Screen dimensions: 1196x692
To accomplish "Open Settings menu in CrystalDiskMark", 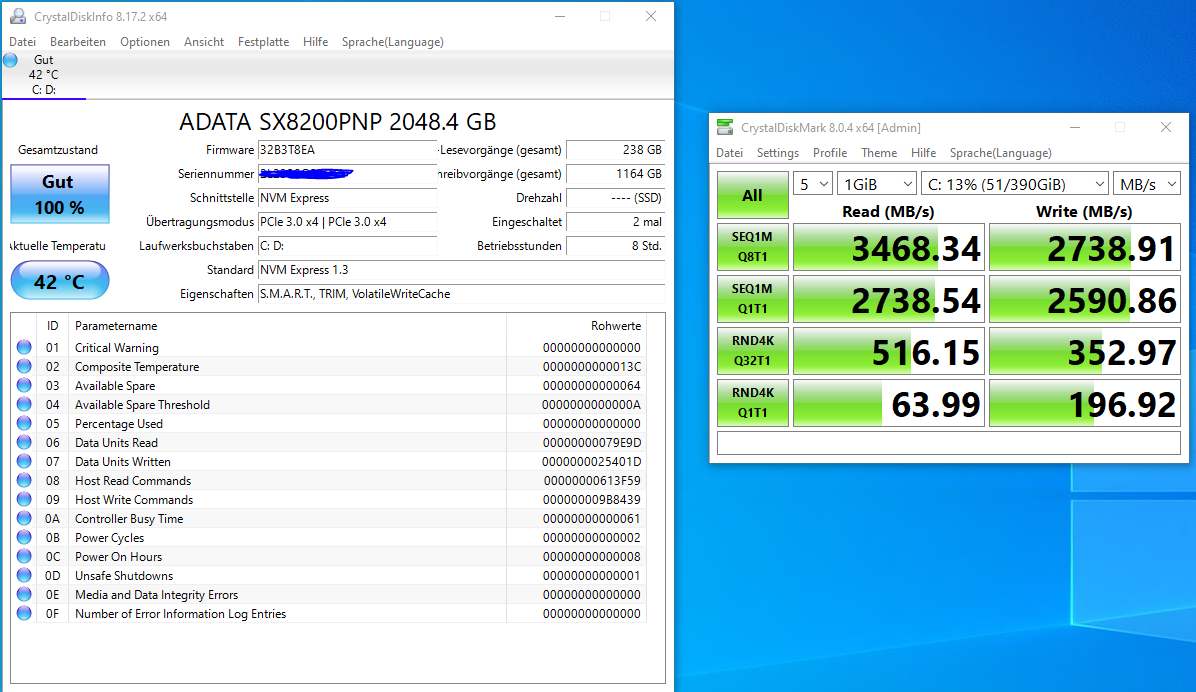I will point(777,153).
